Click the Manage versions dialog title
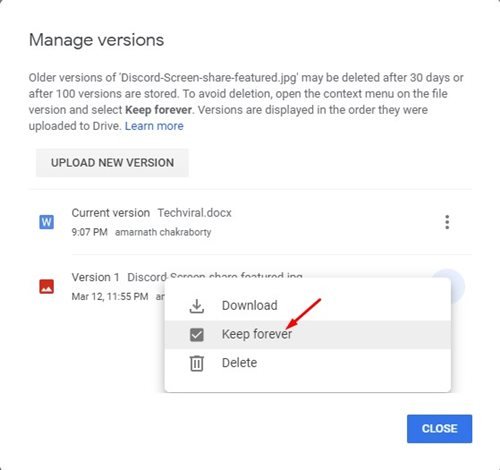 click(x=96, y=40)
